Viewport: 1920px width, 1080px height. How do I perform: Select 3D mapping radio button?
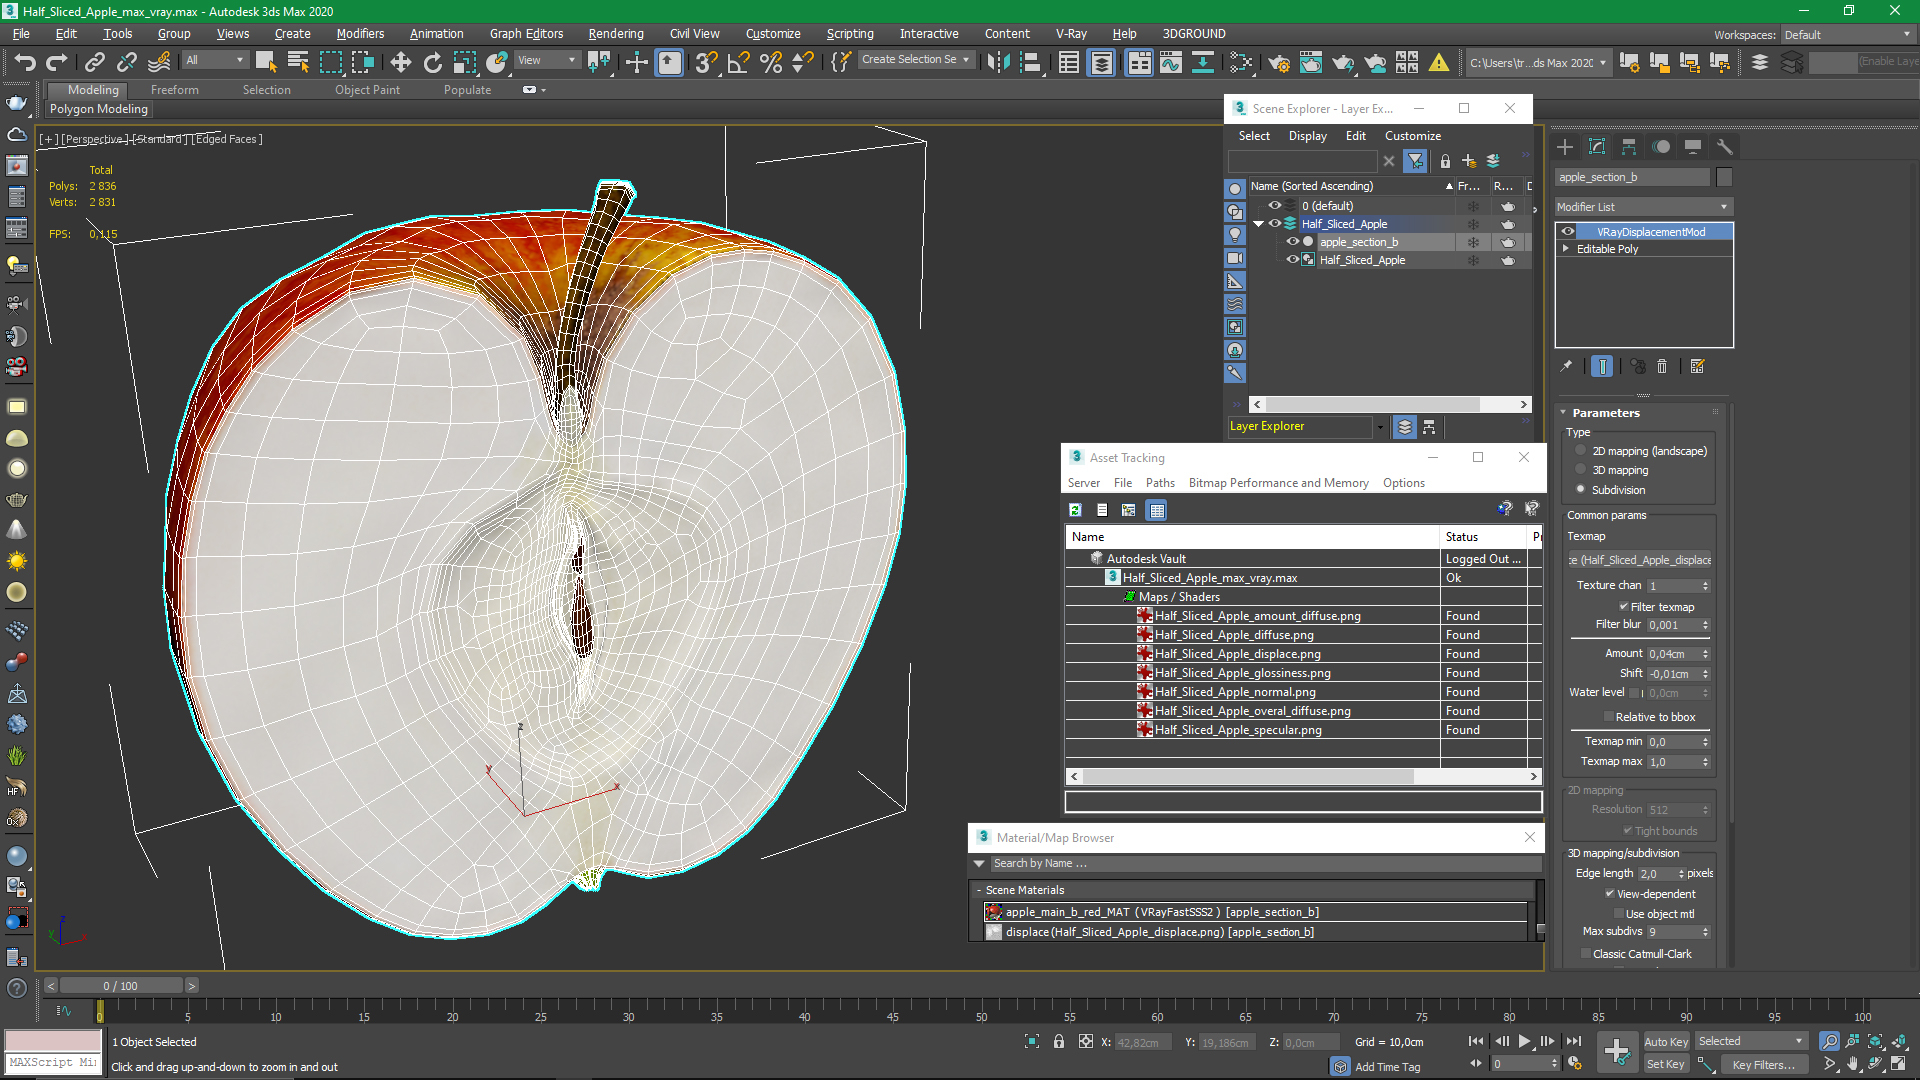tap(1581, 470)
